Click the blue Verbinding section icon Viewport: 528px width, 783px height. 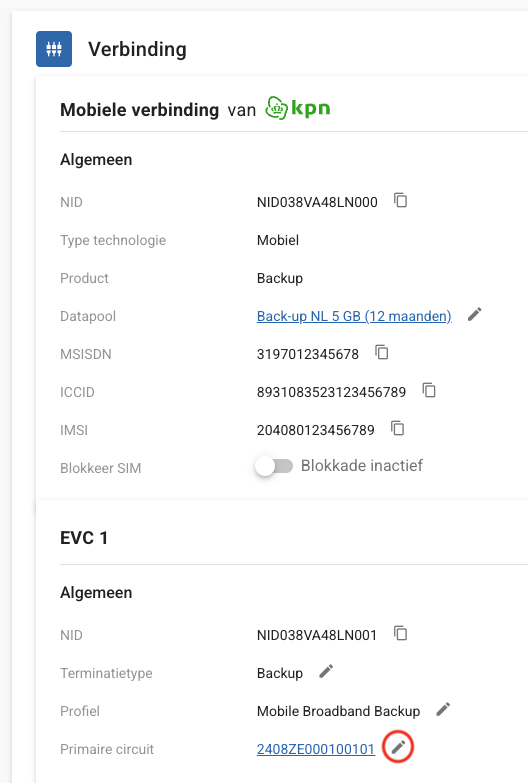(54, 49)
